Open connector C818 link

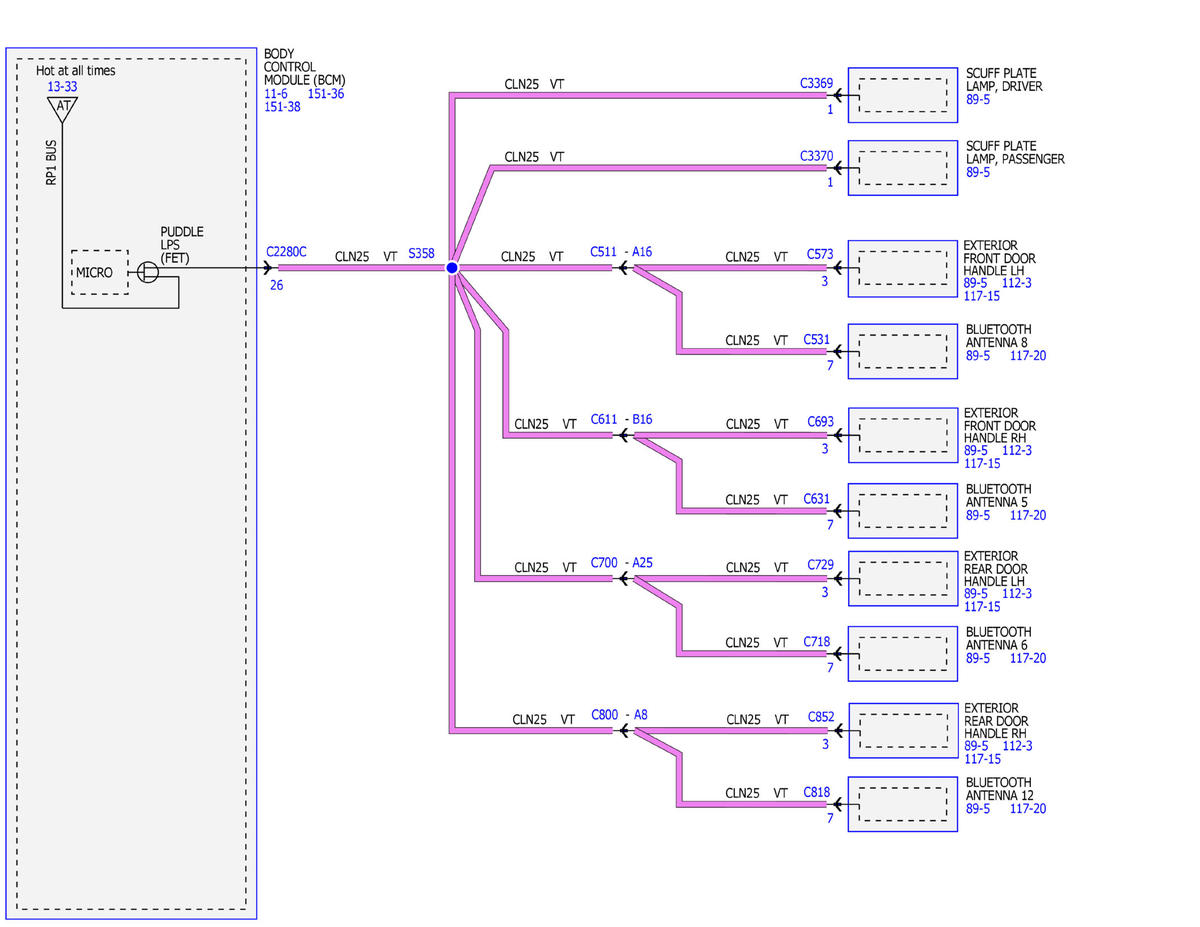[x=817, y=792]
